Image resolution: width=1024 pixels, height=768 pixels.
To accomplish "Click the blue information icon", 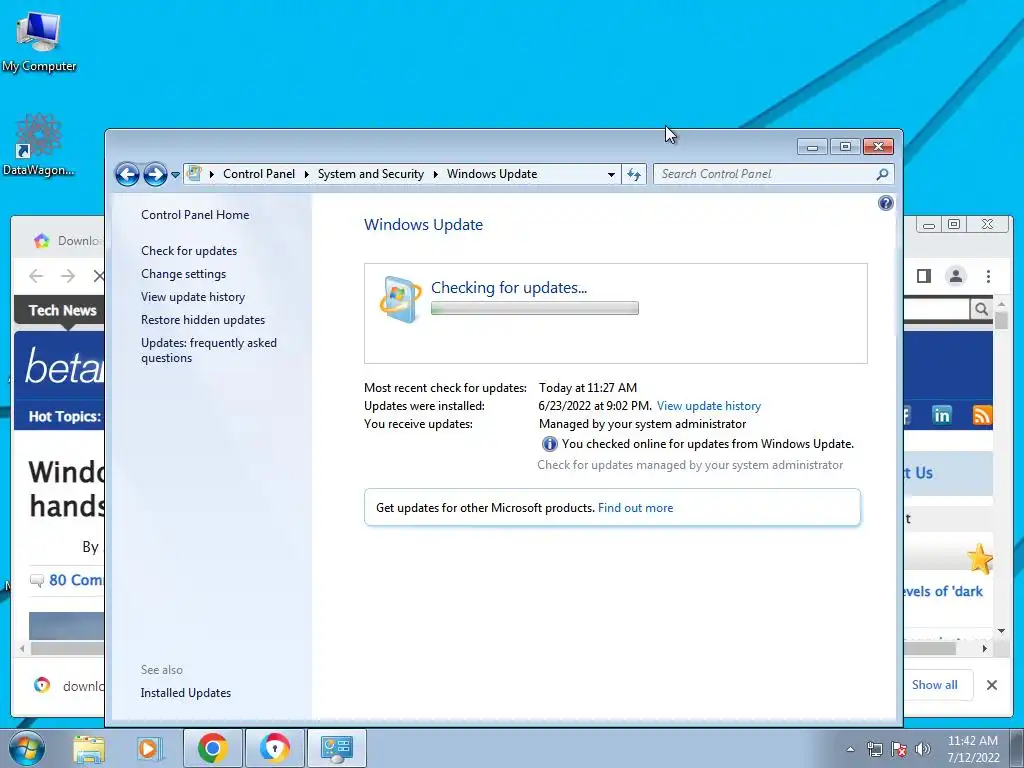I will coord(549,444).
